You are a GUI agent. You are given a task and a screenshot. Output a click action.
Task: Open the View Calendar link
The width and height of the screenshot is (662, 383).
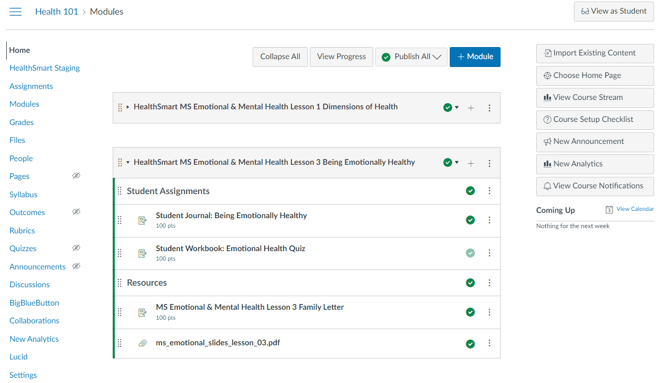pyautogui.click(x=635, y=209)
